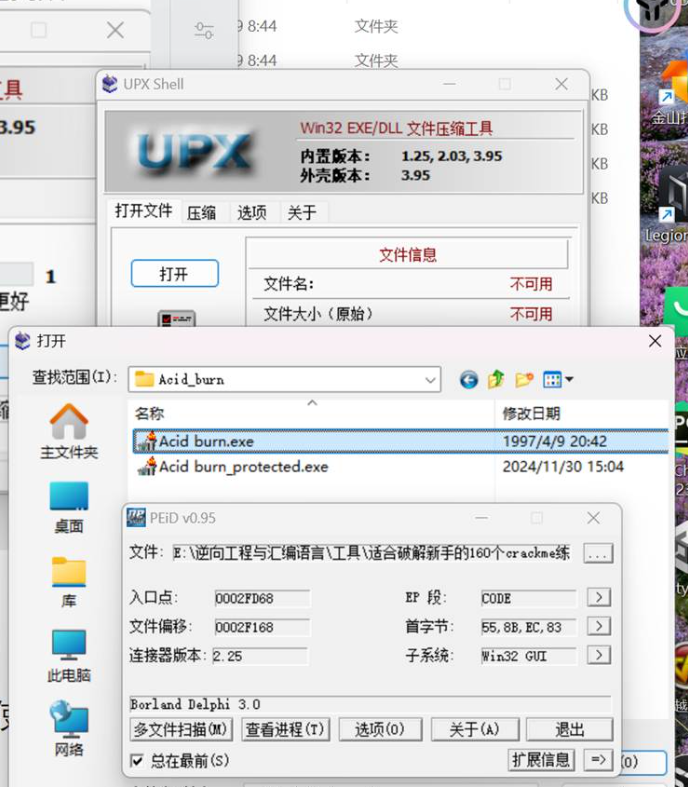This screenshot has width=688, height=787.
Task: Create new folder icon in open dialog
Action: pyautogui.click(x=524, y=380)
